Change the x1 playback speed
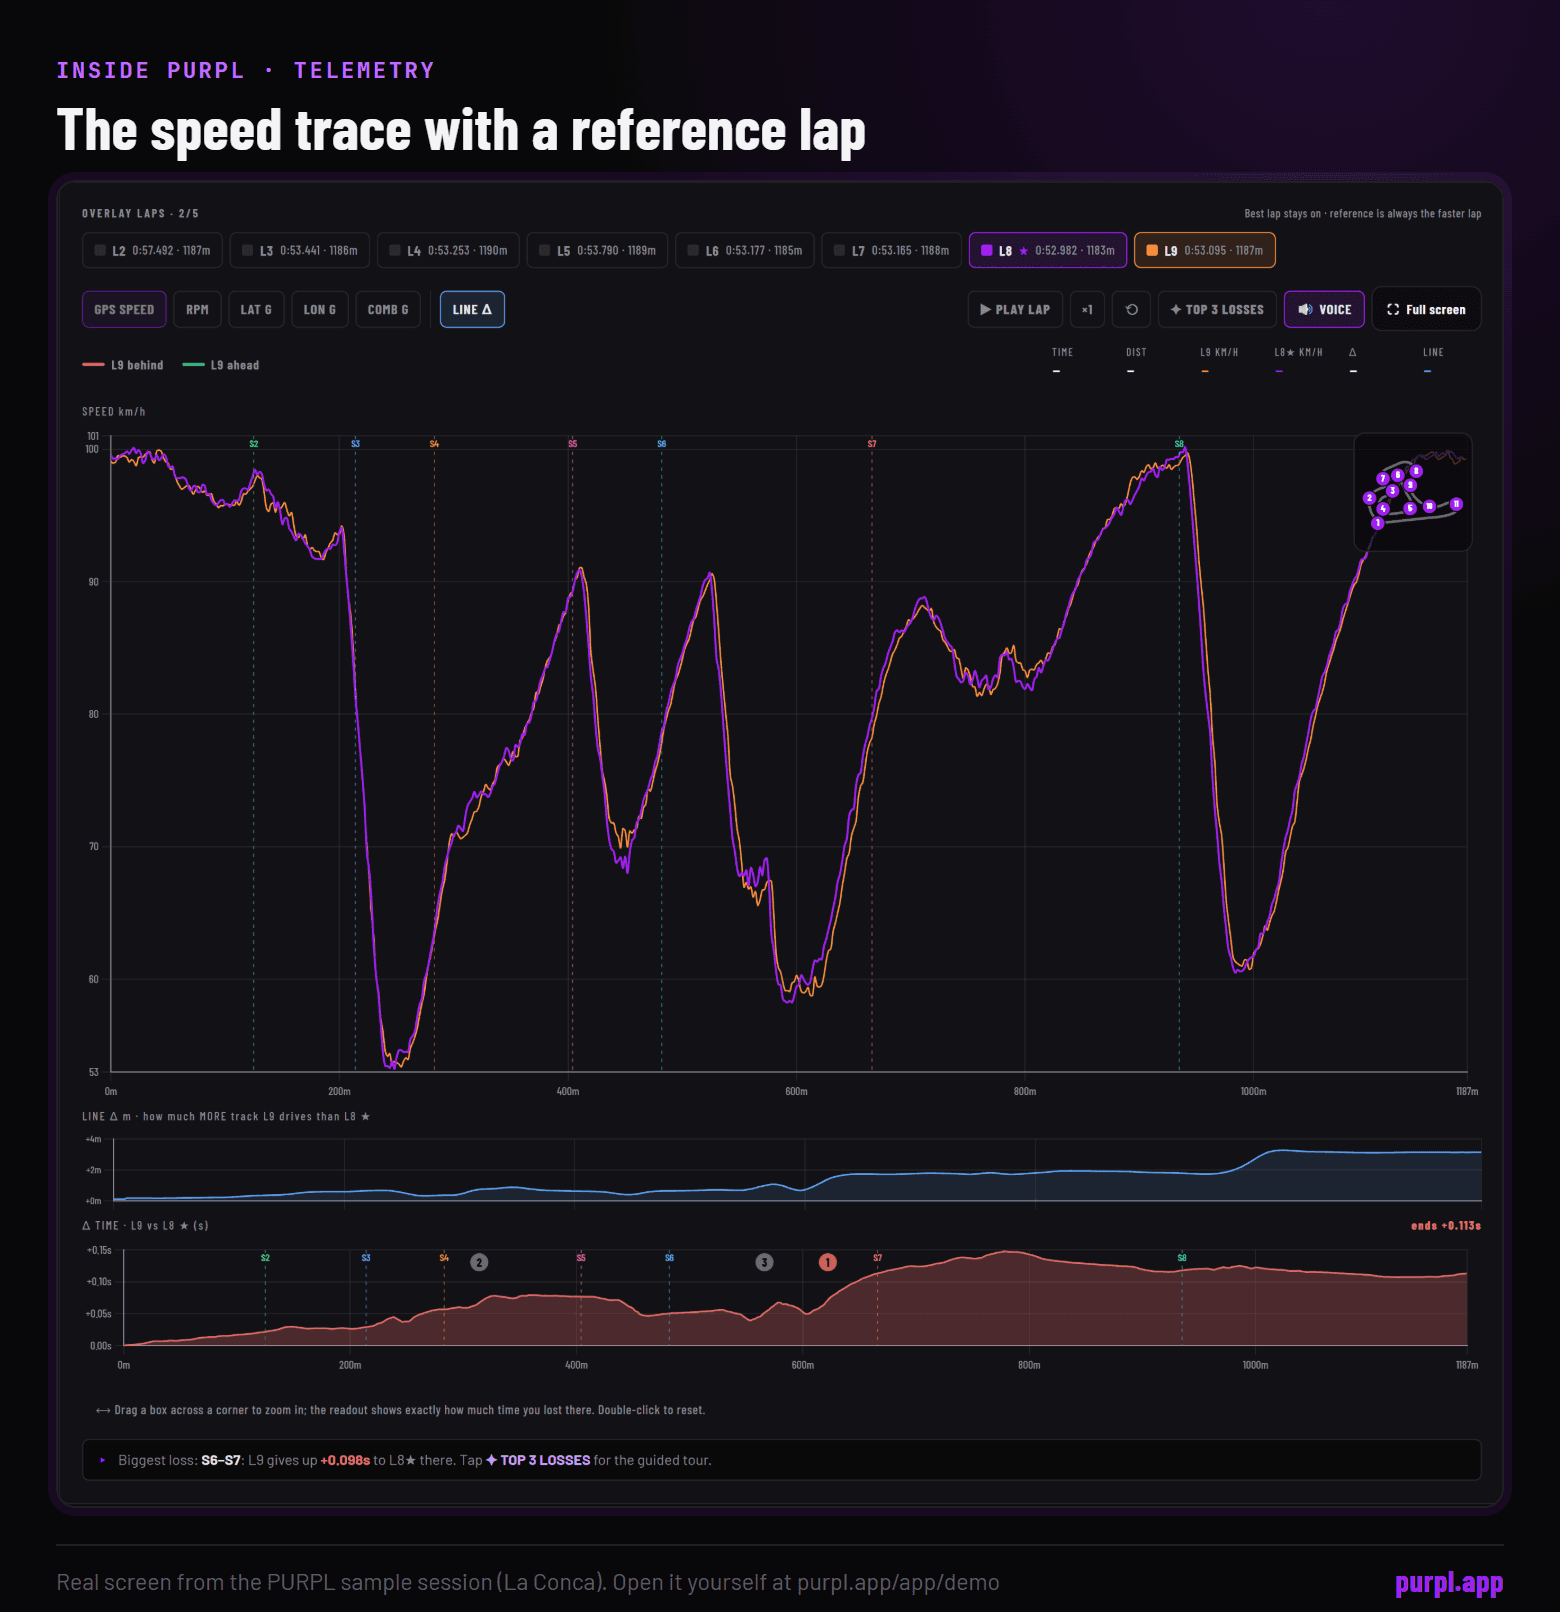The width and height of the screenshot is (1560, 1612). pyautogui.click(x=1087, y=309)
